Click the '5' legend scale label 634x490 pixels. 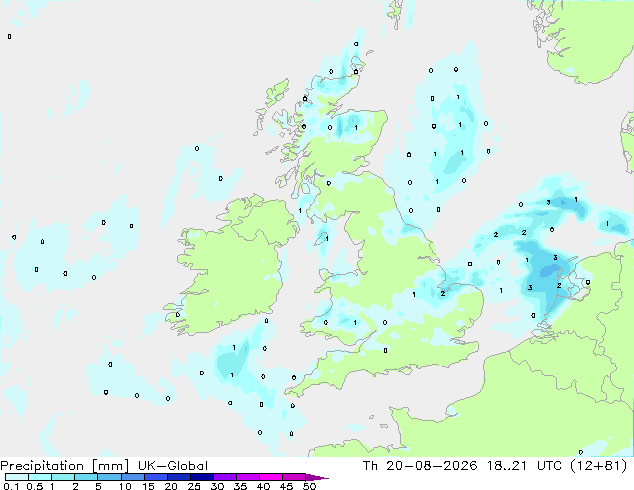98,486
